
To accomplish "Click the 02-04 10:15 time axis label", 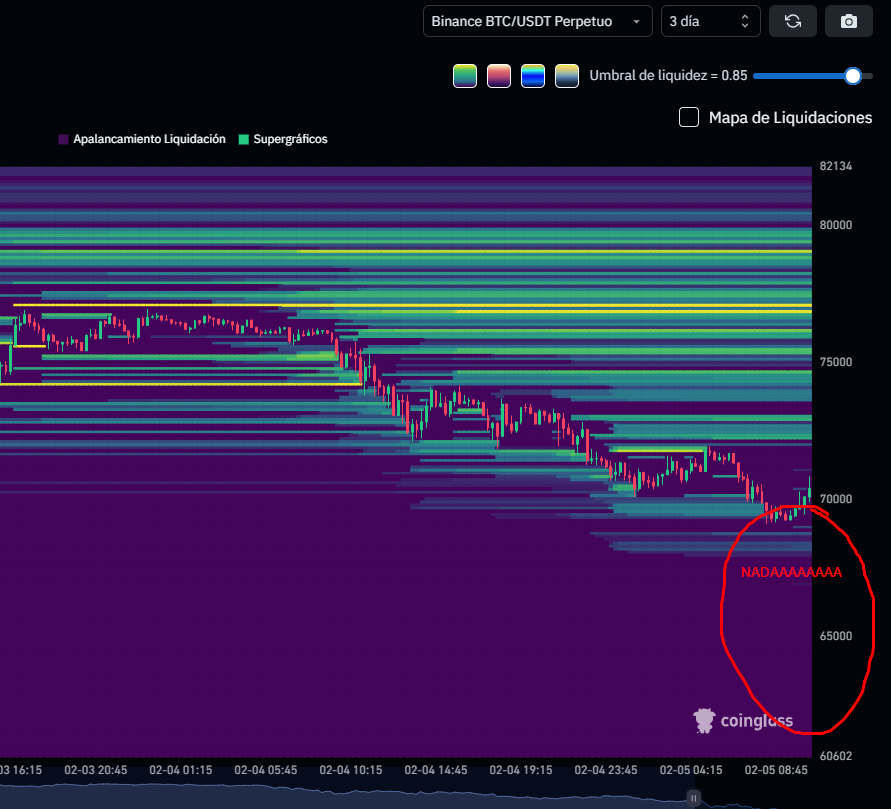I will (x=351, y=770).
